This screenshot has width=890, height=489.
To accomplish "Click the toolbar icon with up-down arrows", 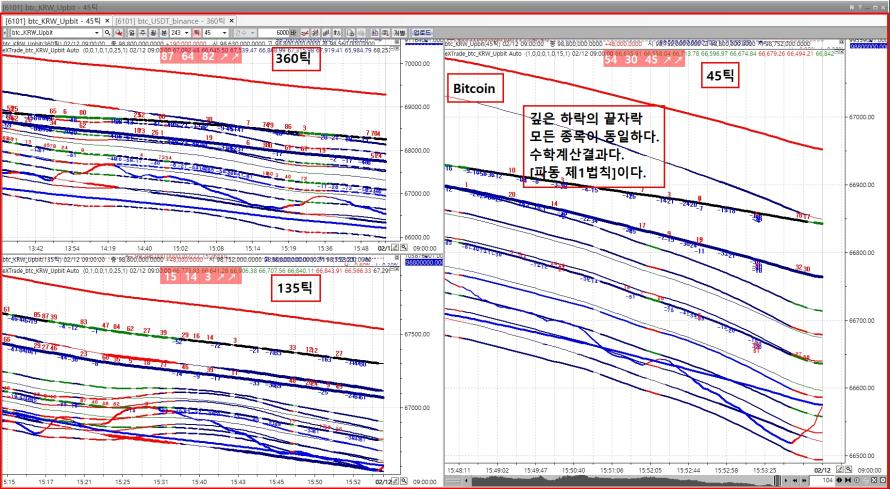I will click(337, 33).
